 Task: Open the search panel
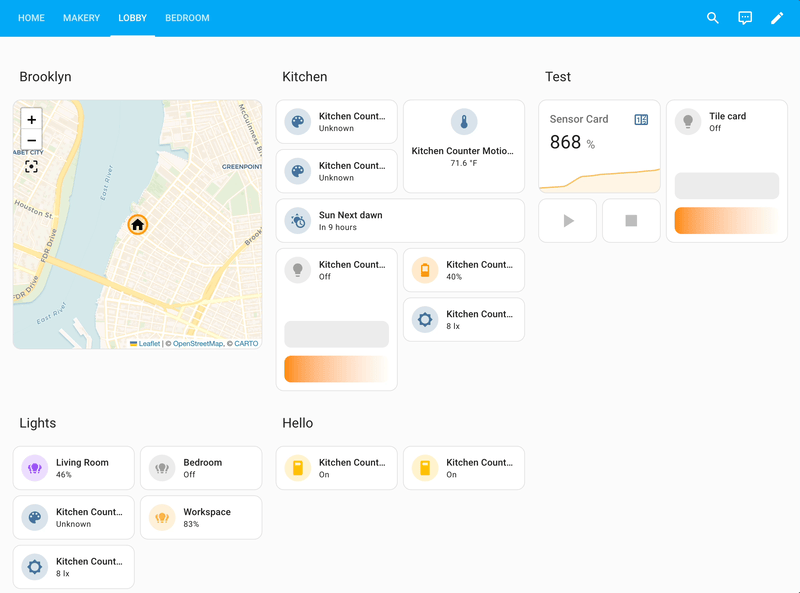(x=712, y=17)
